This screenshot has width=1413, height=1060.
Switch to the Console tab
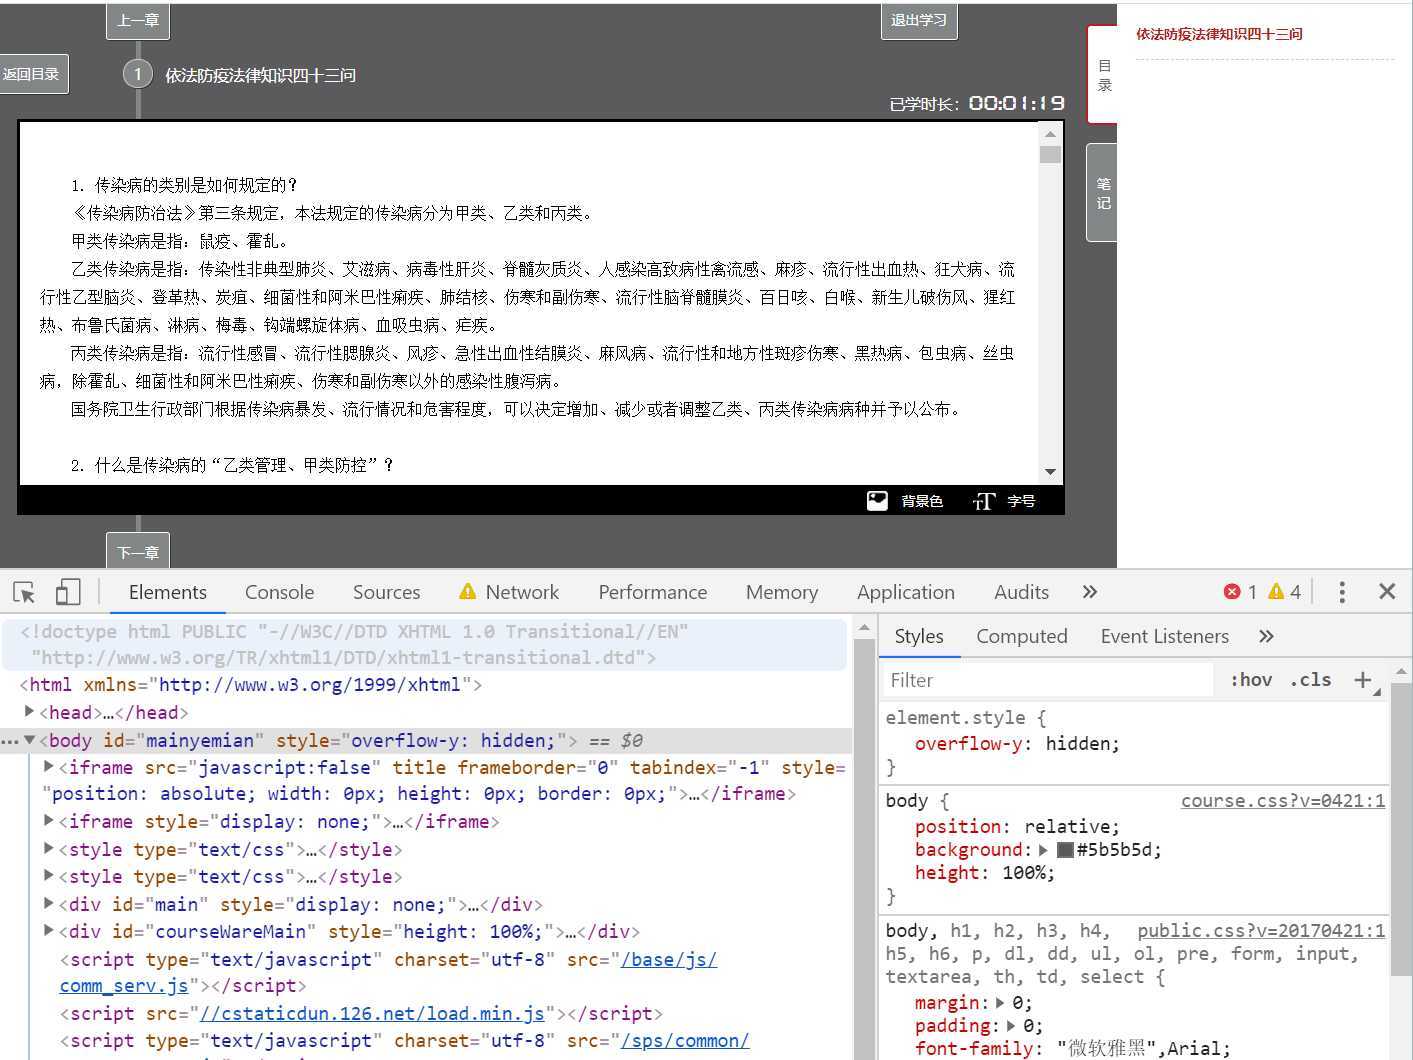[x=279, y=592]
